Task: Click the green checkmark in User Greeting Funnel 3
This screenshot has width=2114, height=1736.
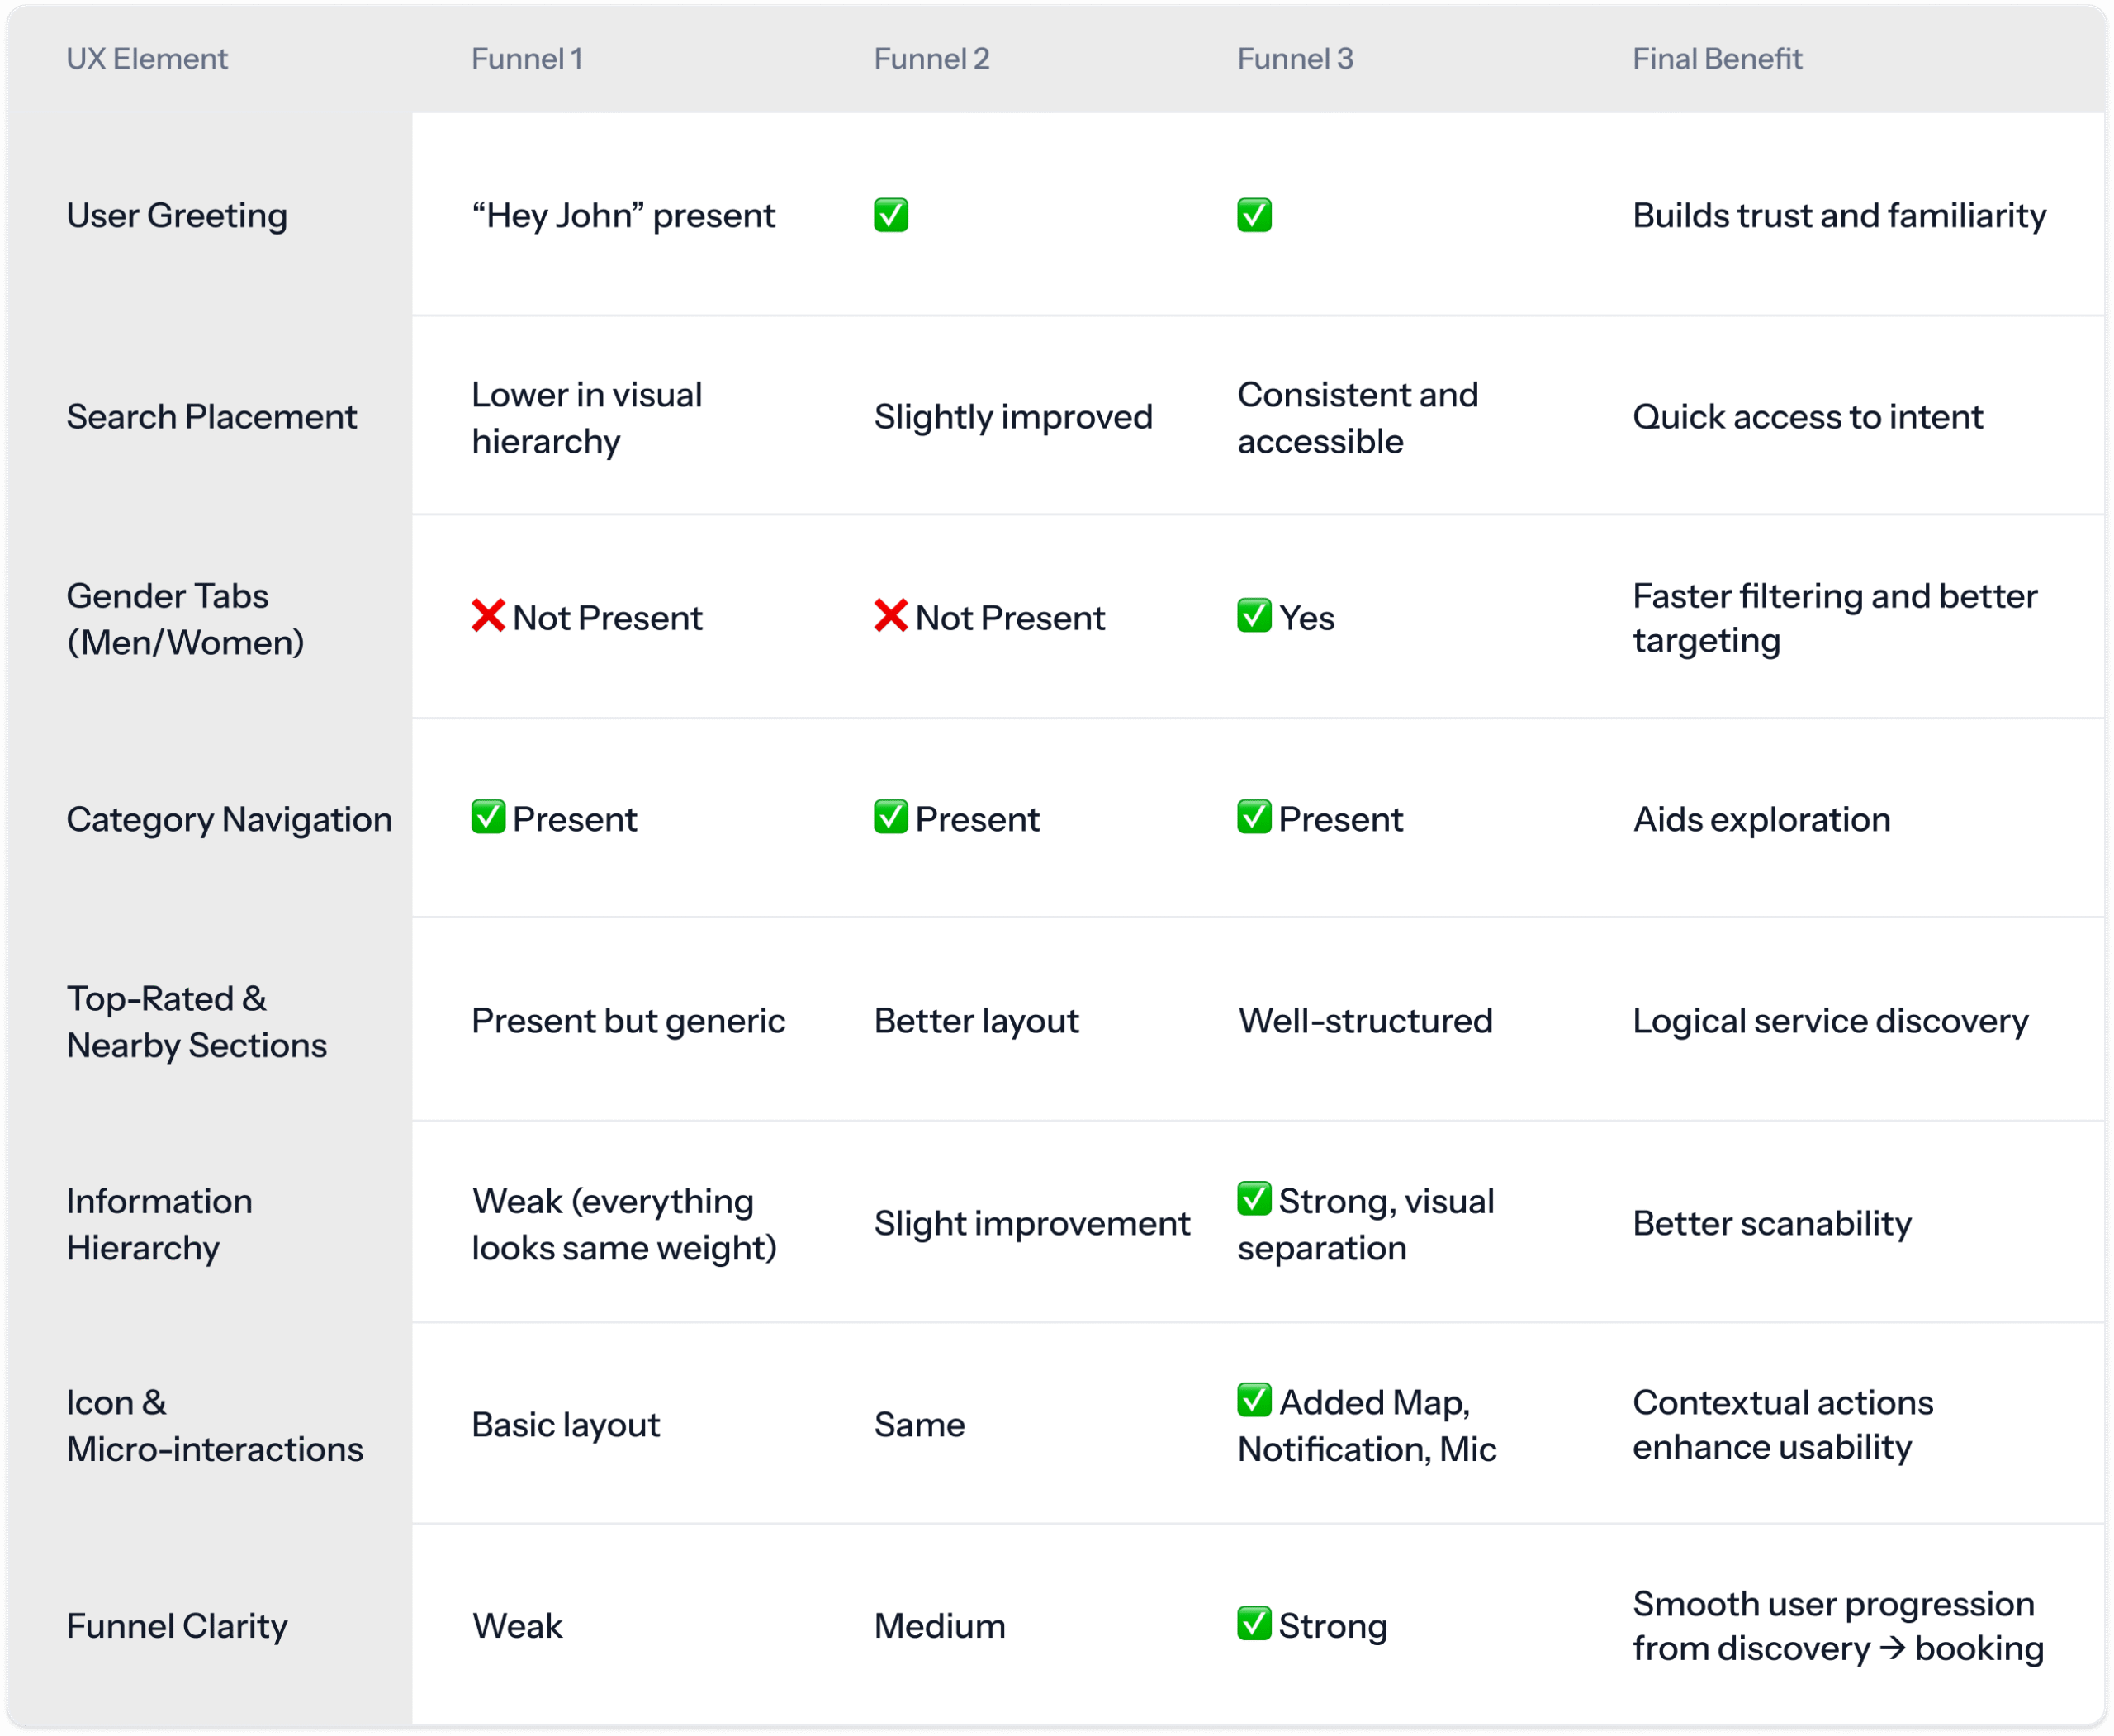Action: pyautogui.click(x=1254, y=215)
